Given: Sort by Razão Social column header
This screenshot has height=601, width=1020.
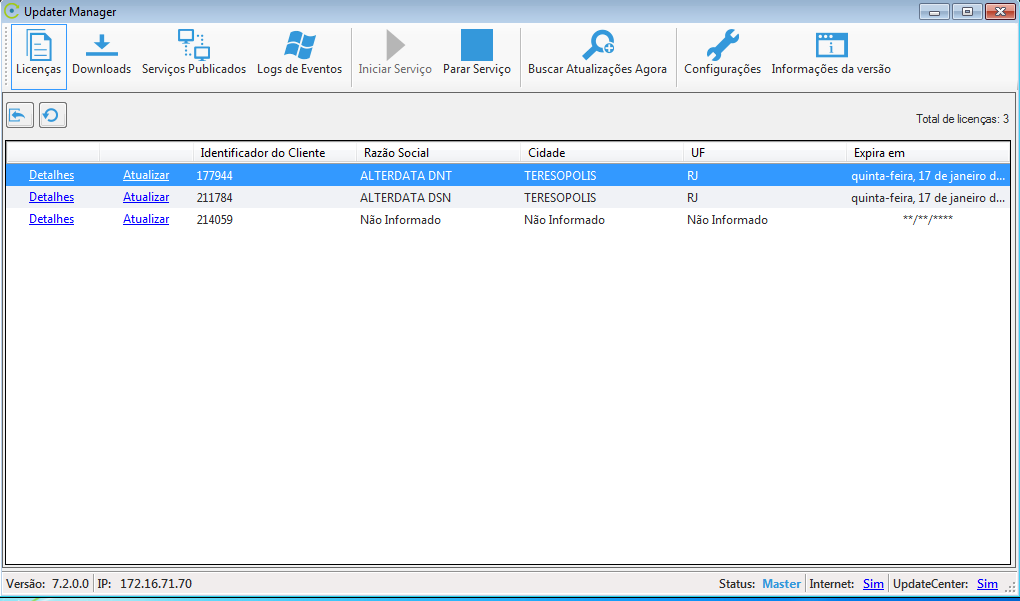Looking at the screenshot, I should [x=438, y=153].
